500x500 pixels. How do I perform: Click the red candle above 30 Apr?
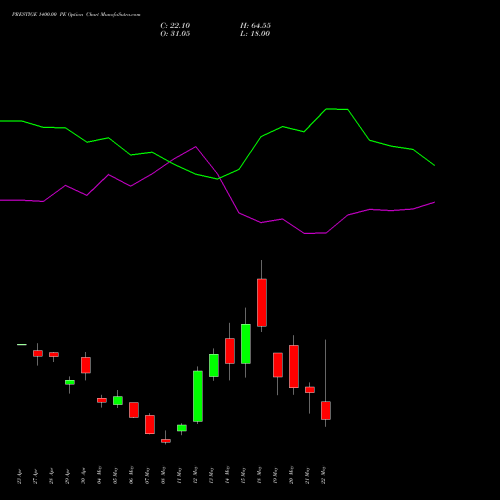[x=86, y=365]
